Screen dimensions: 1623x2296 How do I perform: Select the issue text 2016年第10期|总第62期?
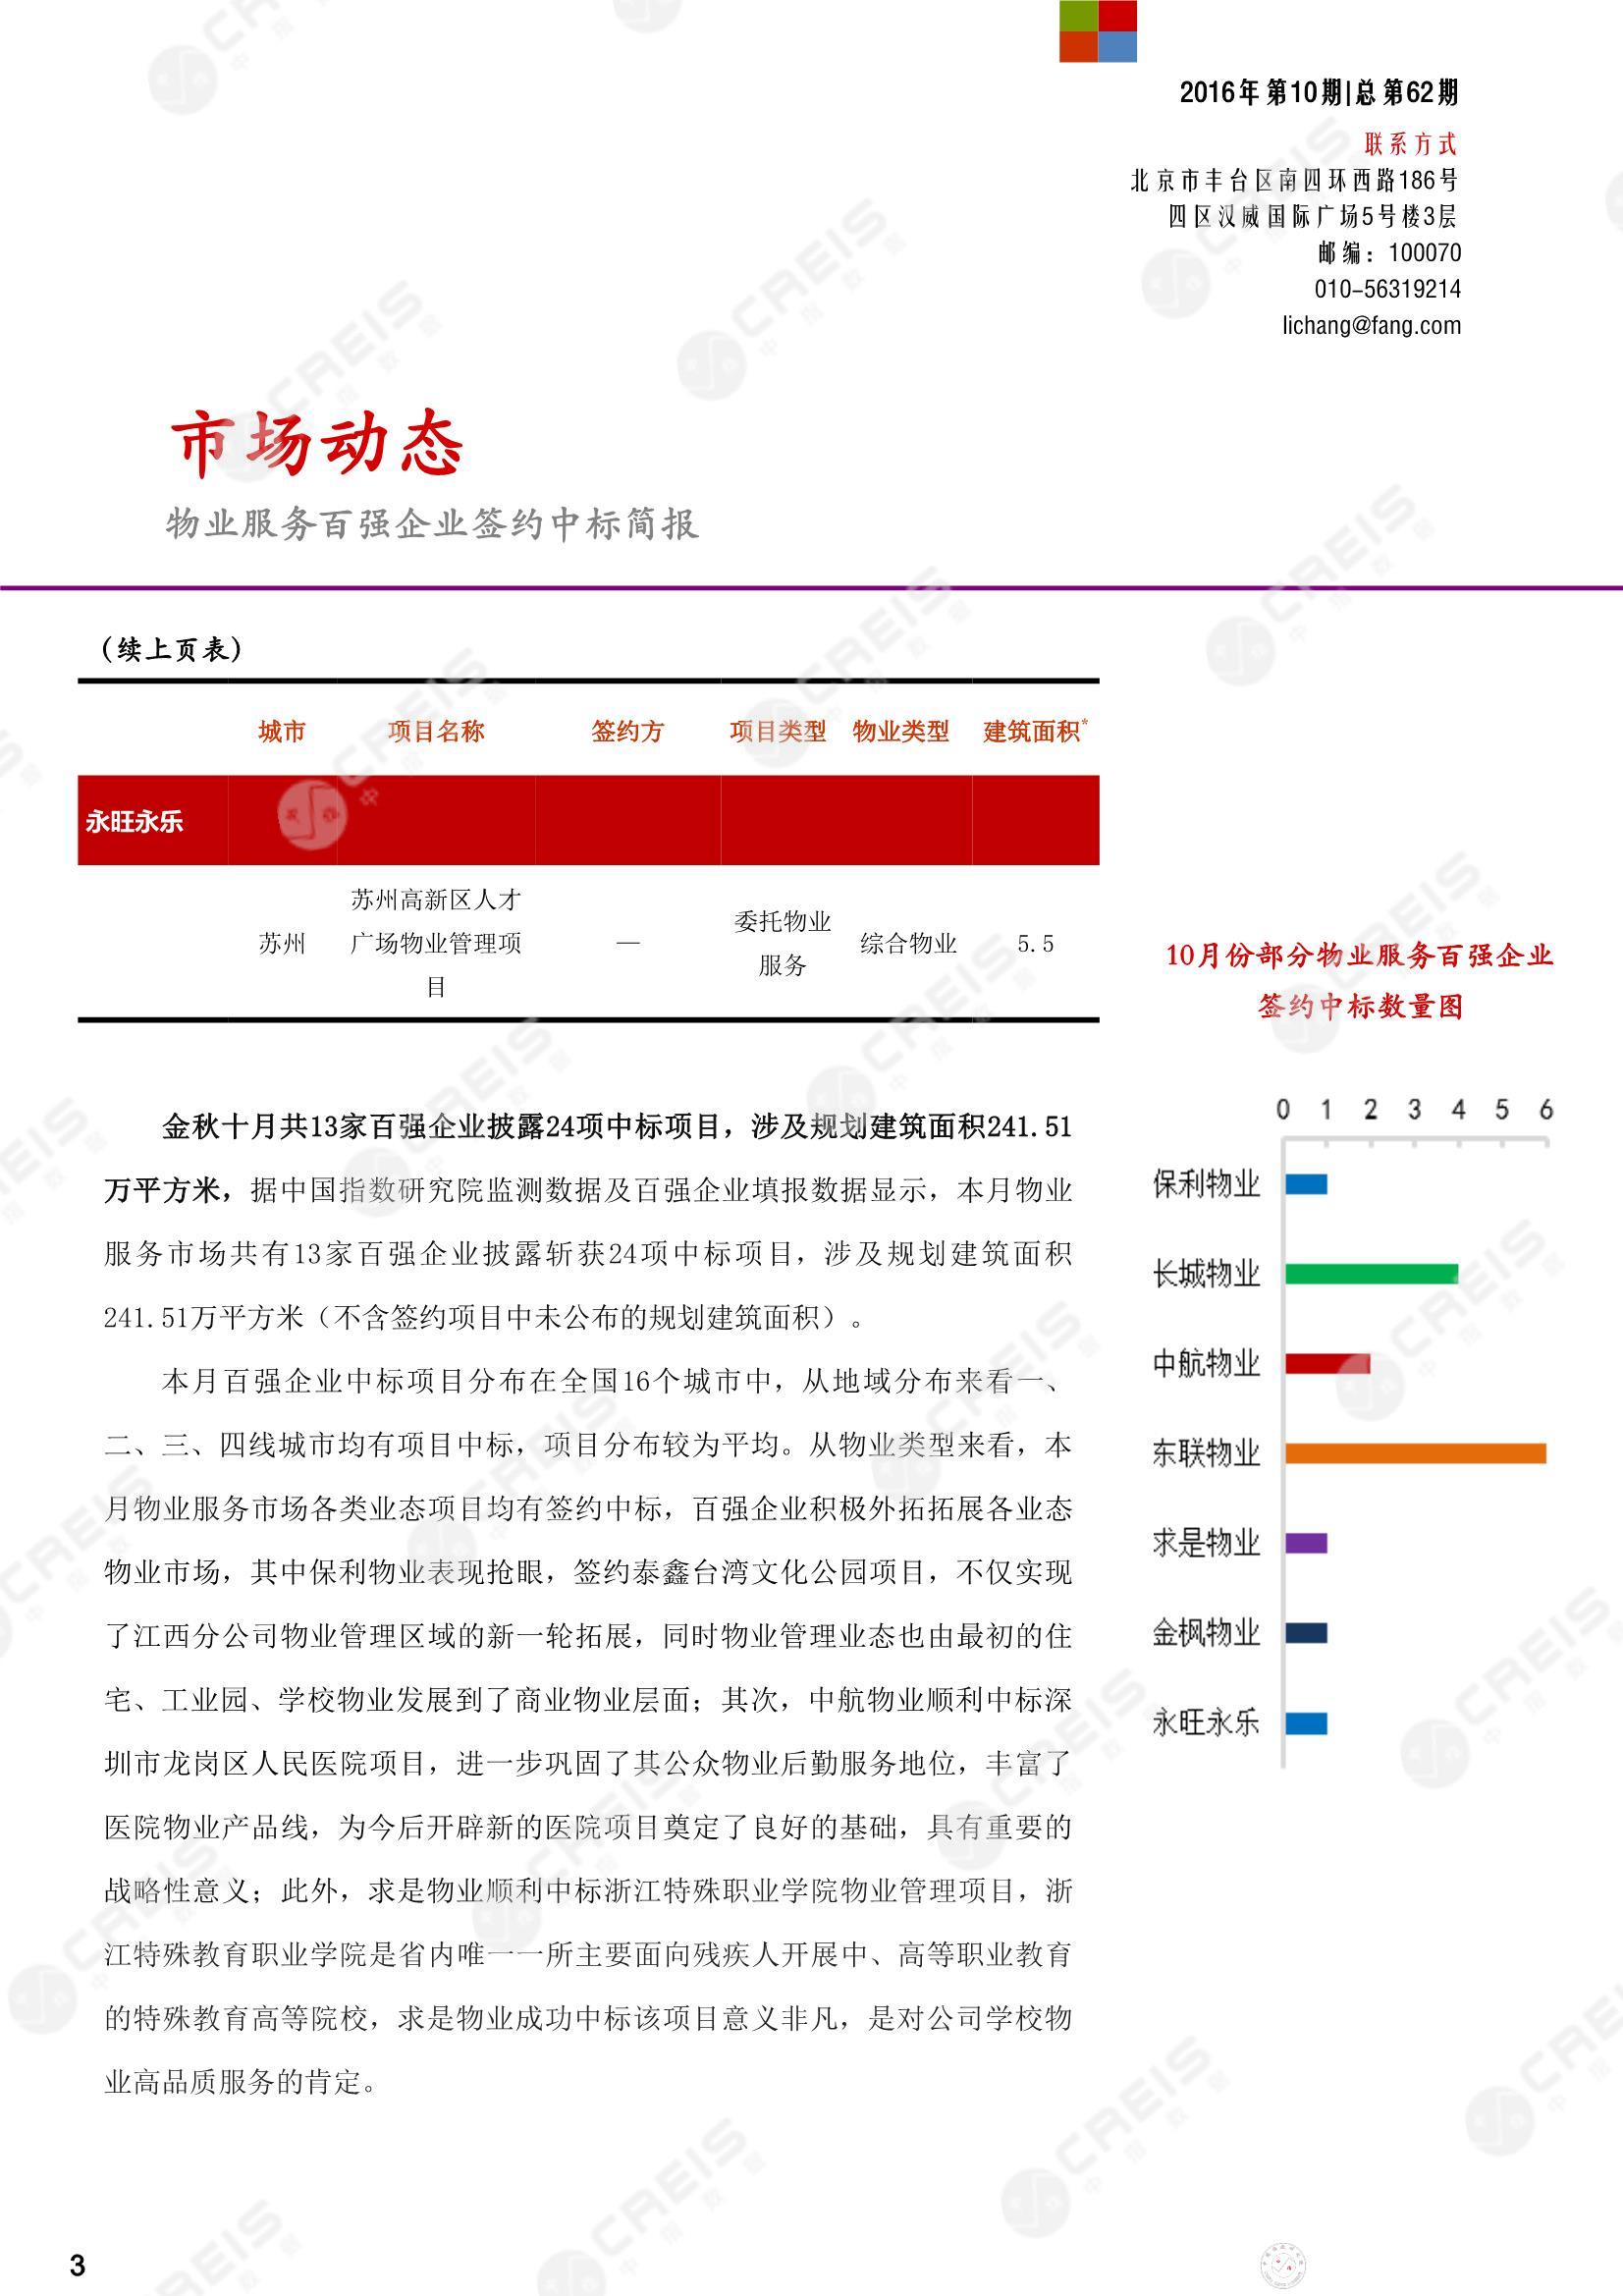point(1319,93)
